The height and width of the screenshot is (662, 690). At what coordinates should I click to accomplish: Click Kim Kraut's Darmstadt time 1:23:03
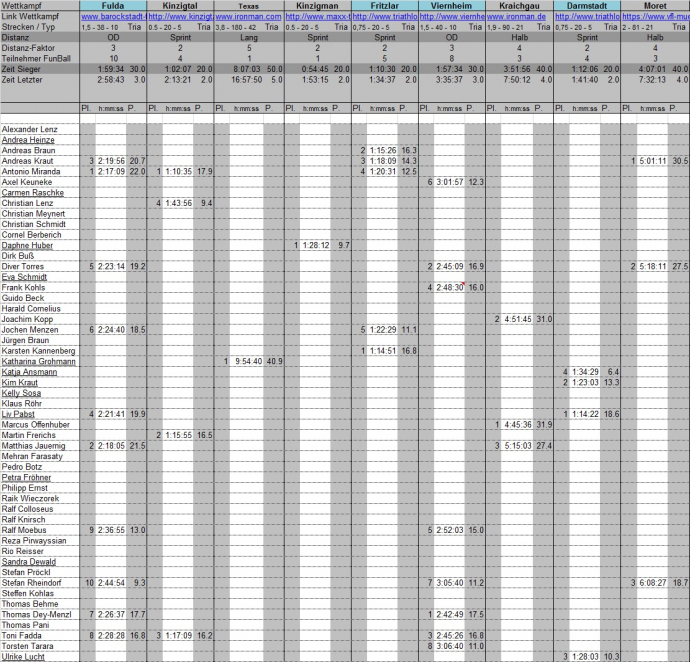(585, 382)
